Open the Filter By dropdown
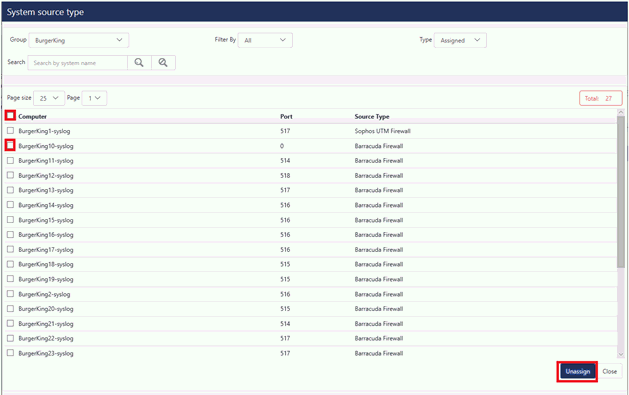Screen dimensions: 629x395 pos(265,40)
